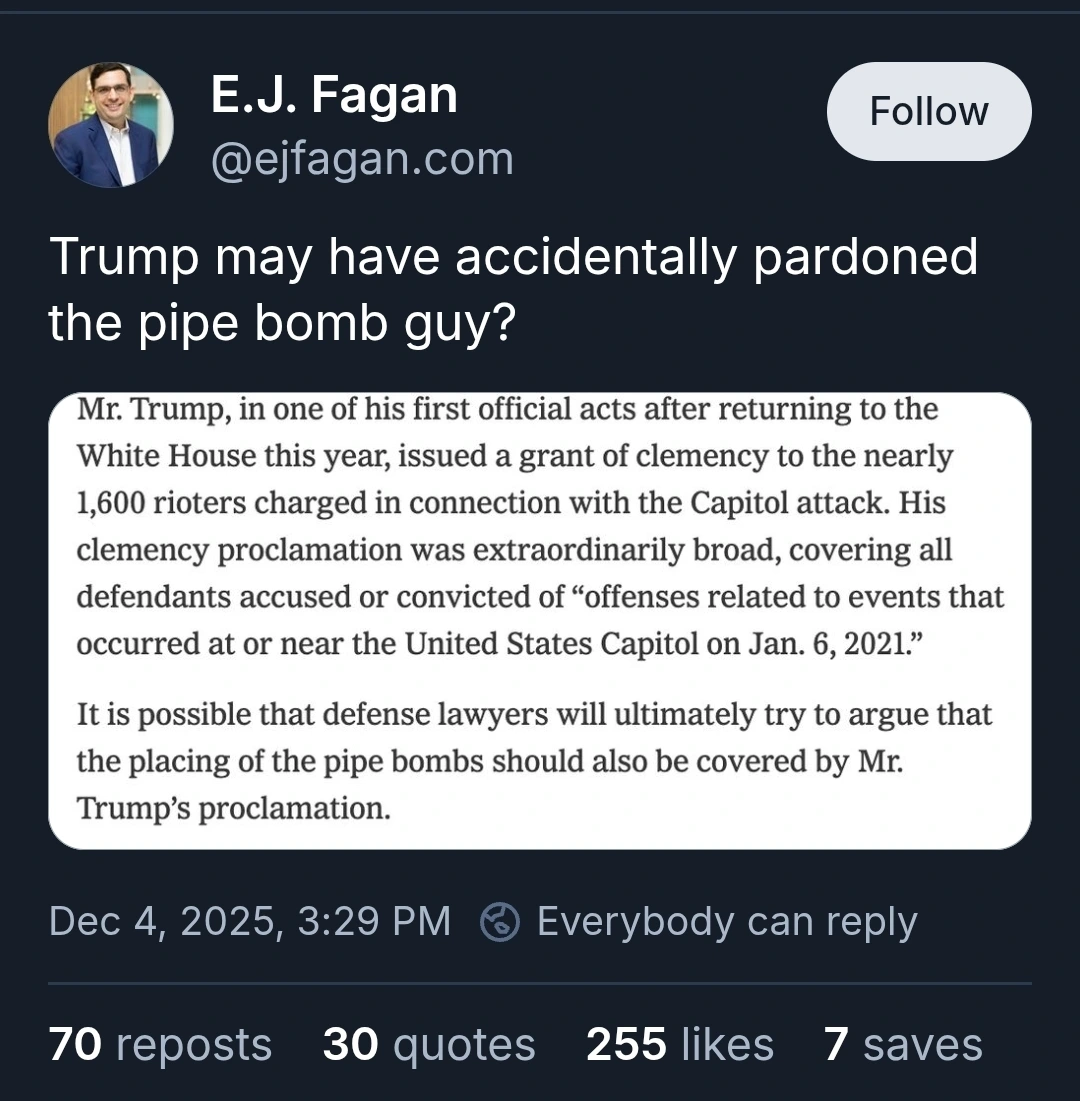This screenshot has width=1080, height=1101.
Task: Click the number 7 beside saves
Action: pyautogui.click(x=837, y=1045)
